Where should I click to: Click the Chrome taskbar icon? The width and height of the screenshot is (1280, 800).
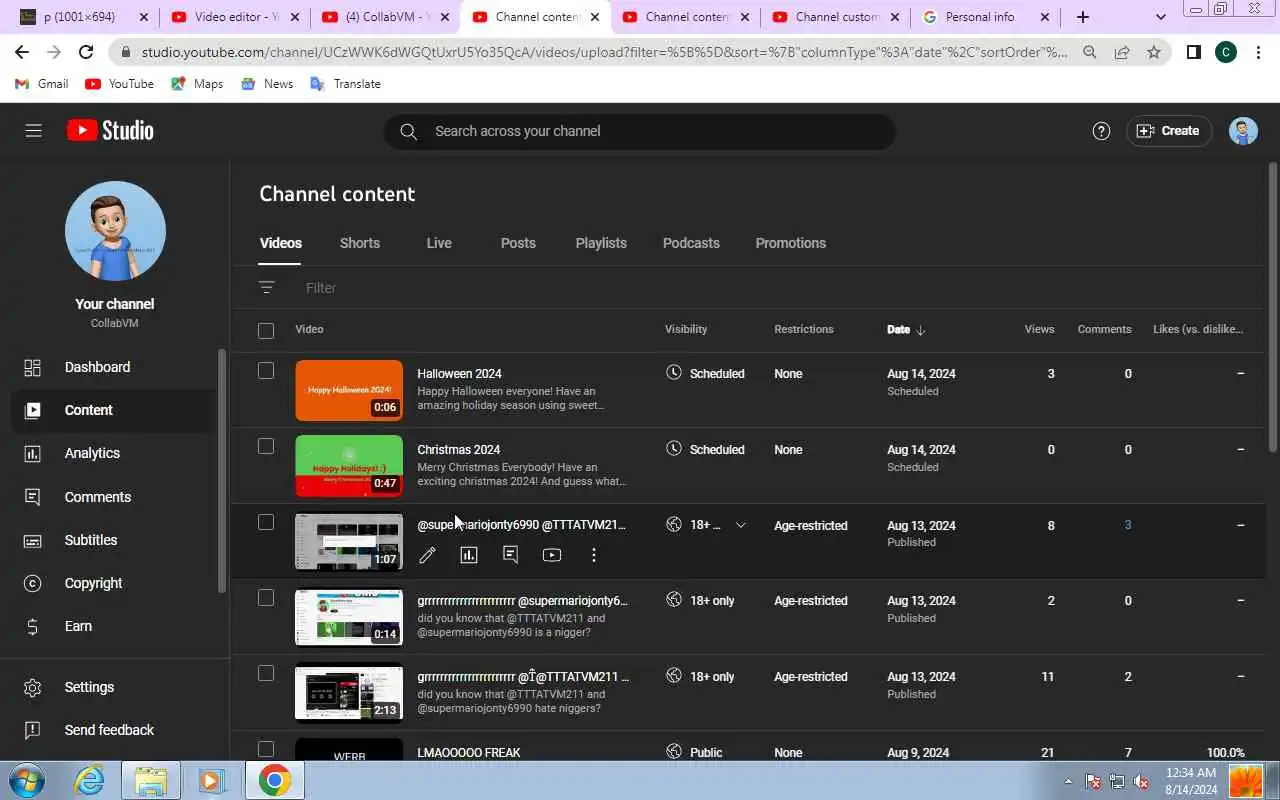(x=274, y=780)
